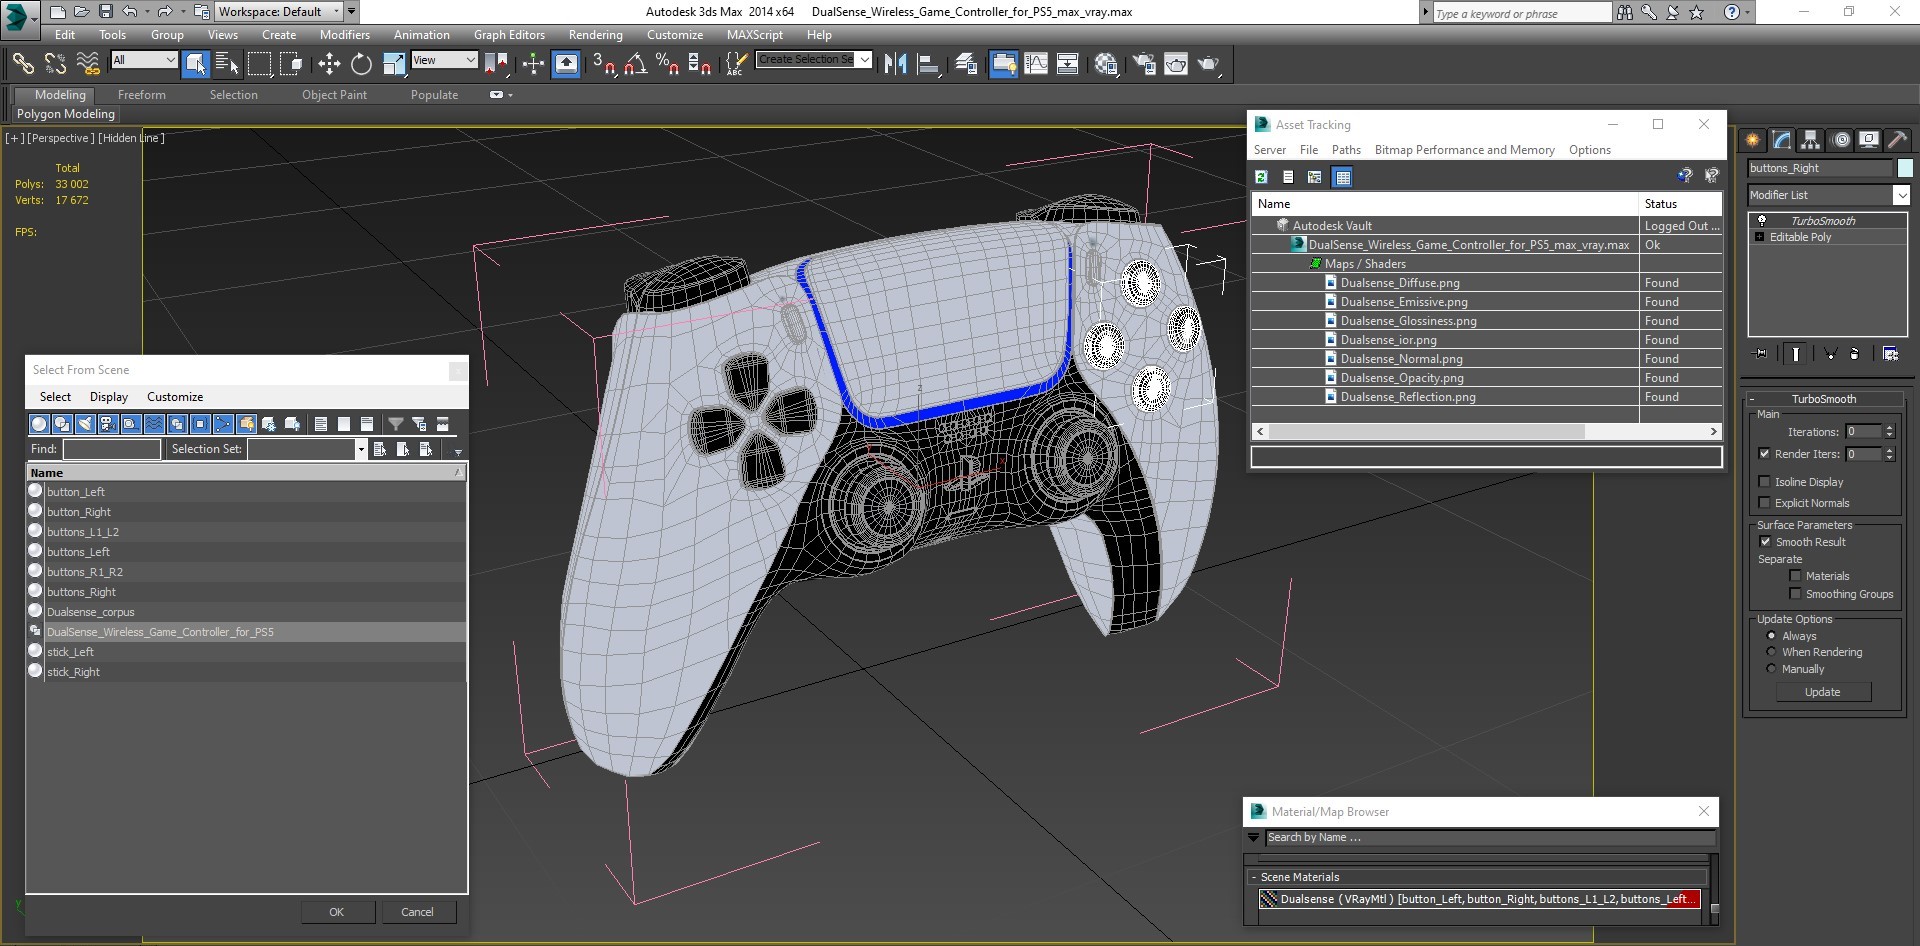This screenshot has height=946, width=1920.
Task: Click Cancel in Select From Scene
Action: [x=418, y=912]
